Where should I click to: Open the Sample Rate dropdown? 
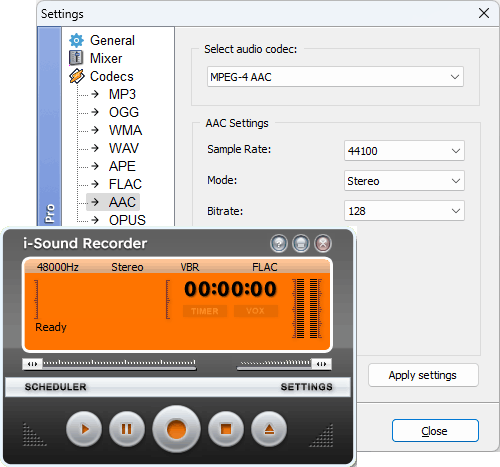pyautogui.click(x=404, y=151)
